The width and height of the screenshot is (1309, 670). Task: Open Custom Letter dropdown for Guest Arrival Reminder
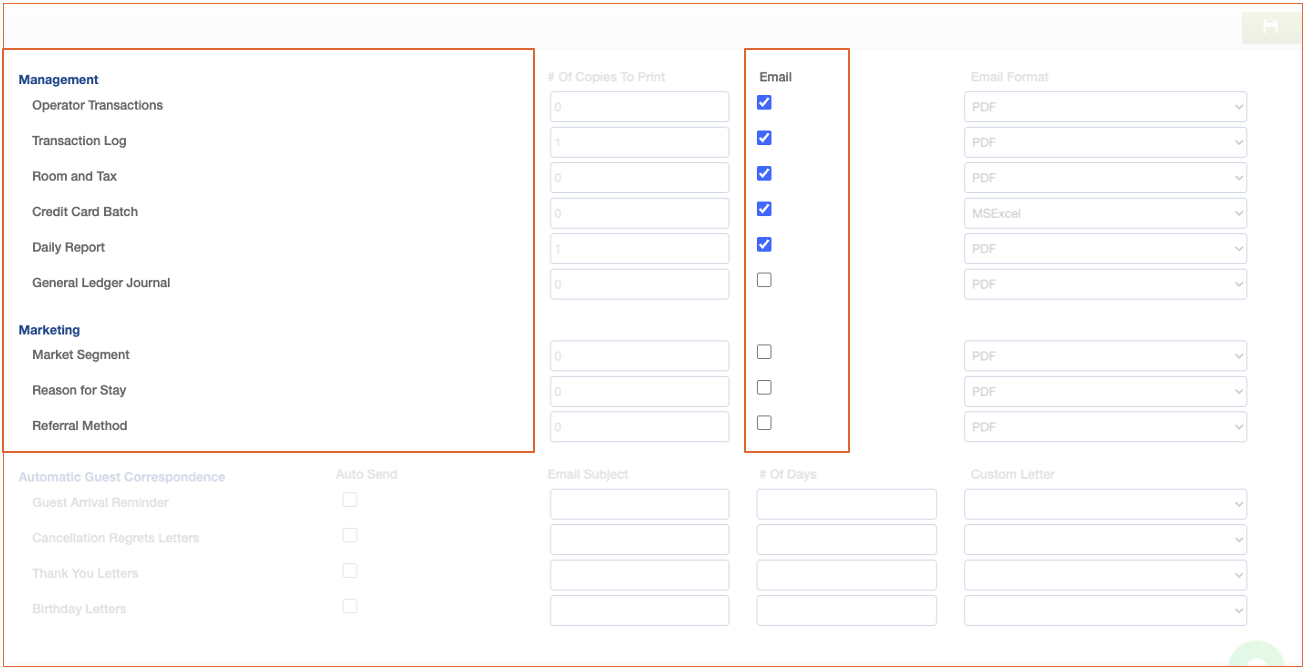coord(1105,504)
